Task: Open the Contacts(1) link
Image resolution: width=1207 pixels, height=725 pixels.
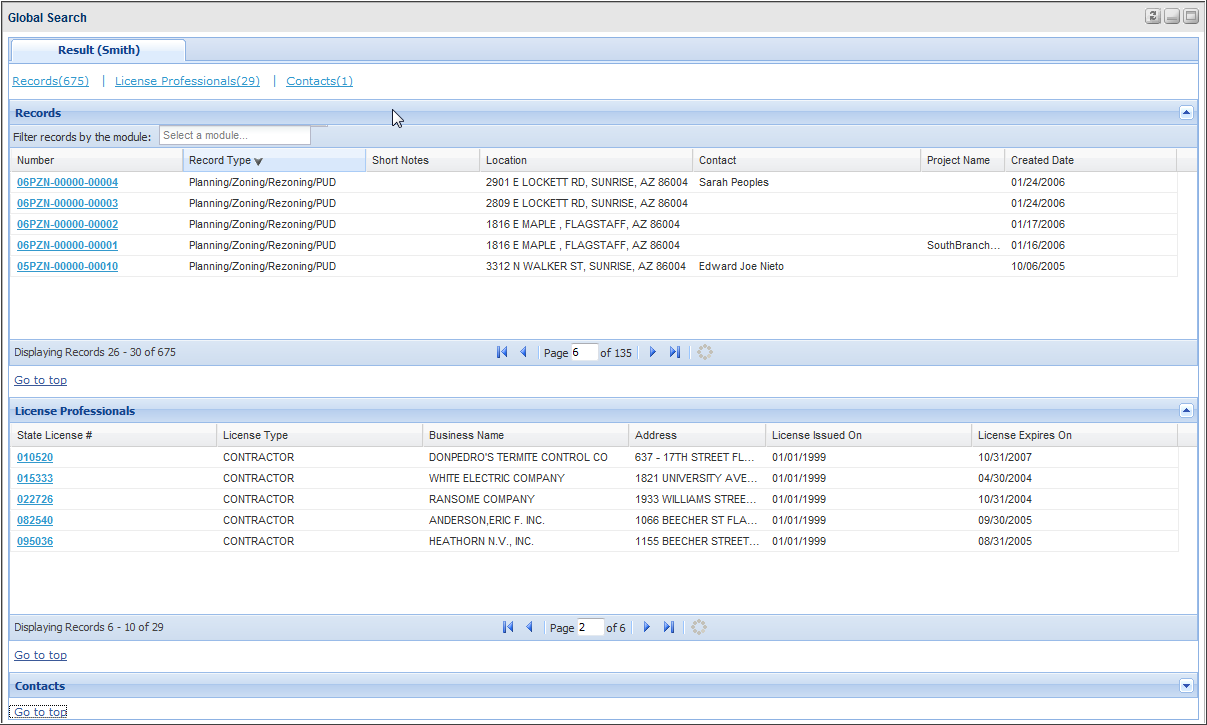Action: 319,81
